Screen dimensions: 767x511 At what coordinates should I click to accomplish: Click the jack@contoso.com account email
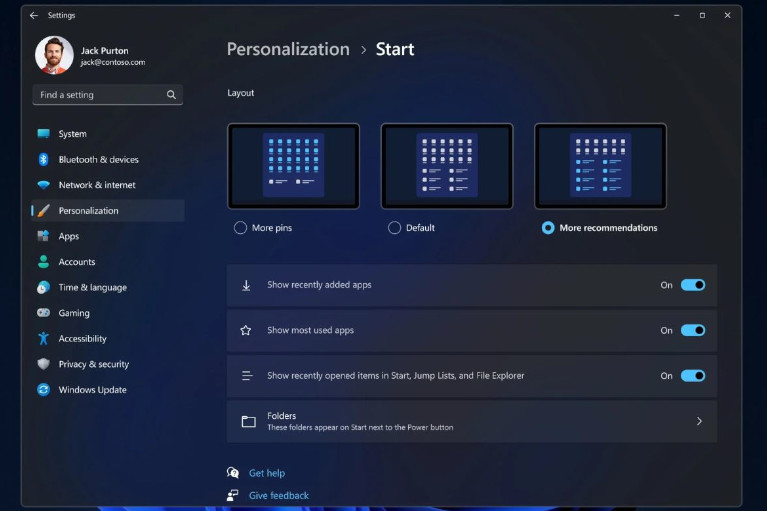[x=113, y=63]
